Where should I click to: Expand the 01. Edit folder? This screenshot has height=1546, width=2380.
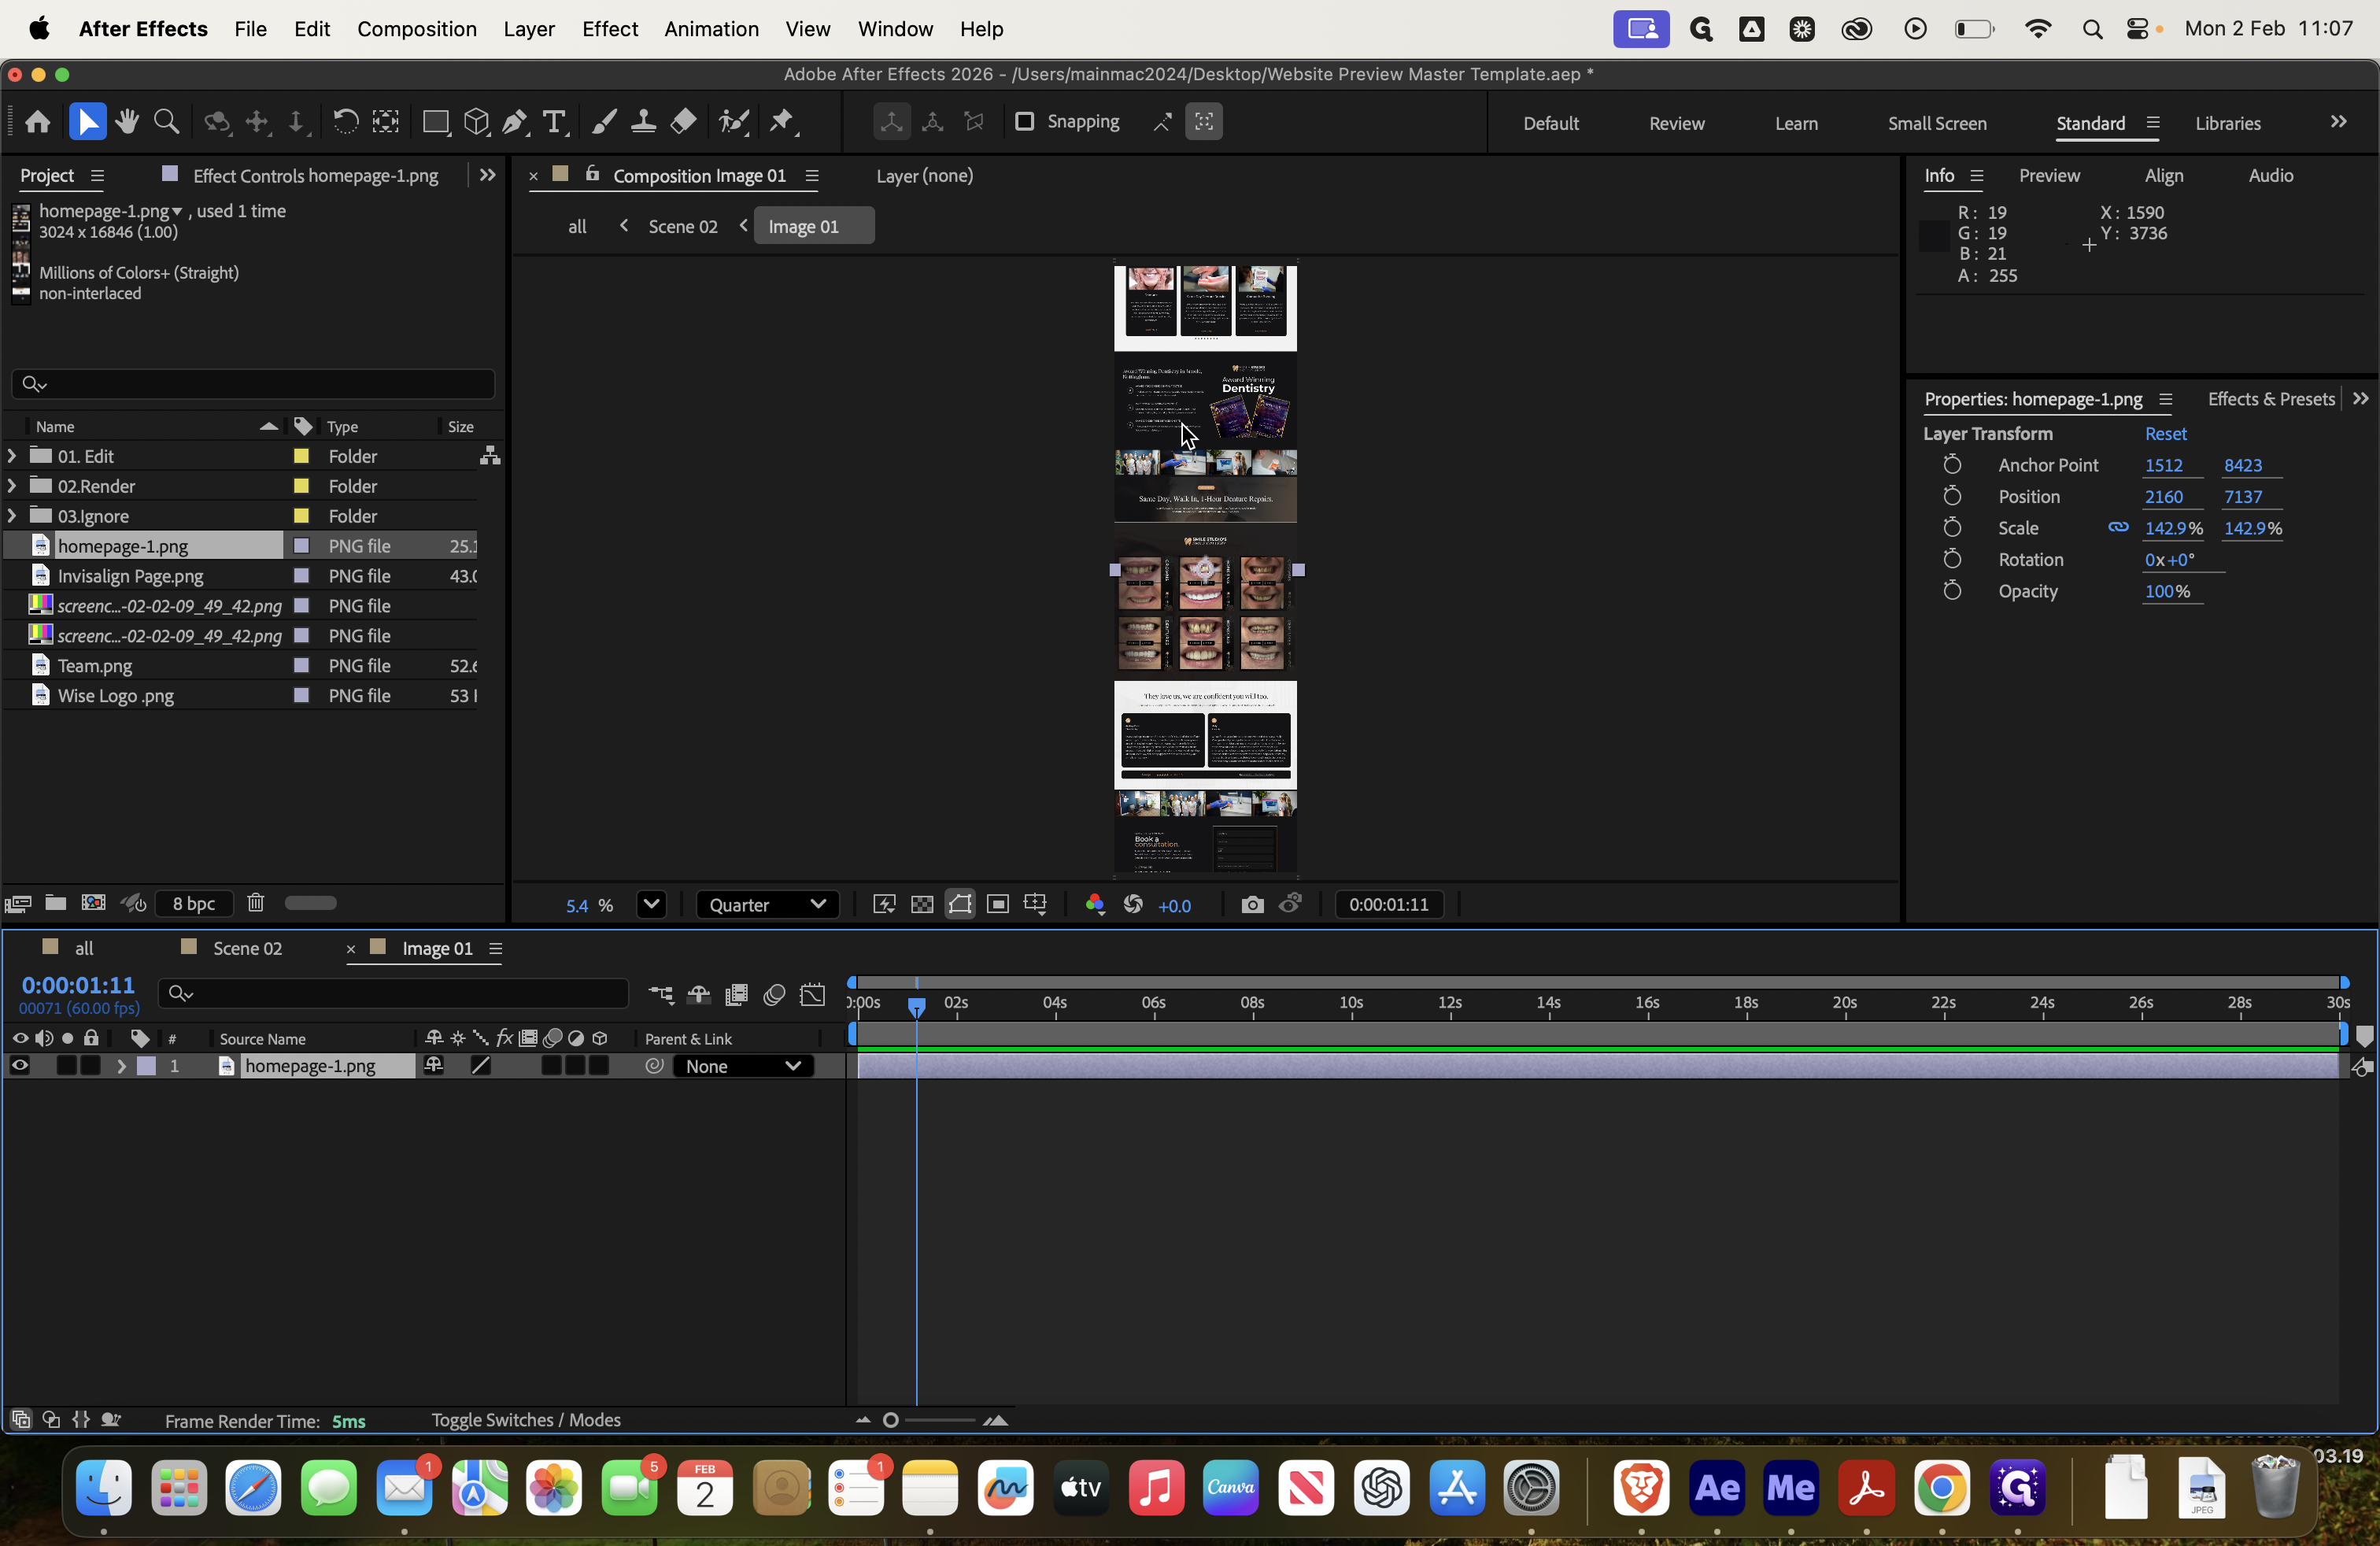click(x=11, y=455)
